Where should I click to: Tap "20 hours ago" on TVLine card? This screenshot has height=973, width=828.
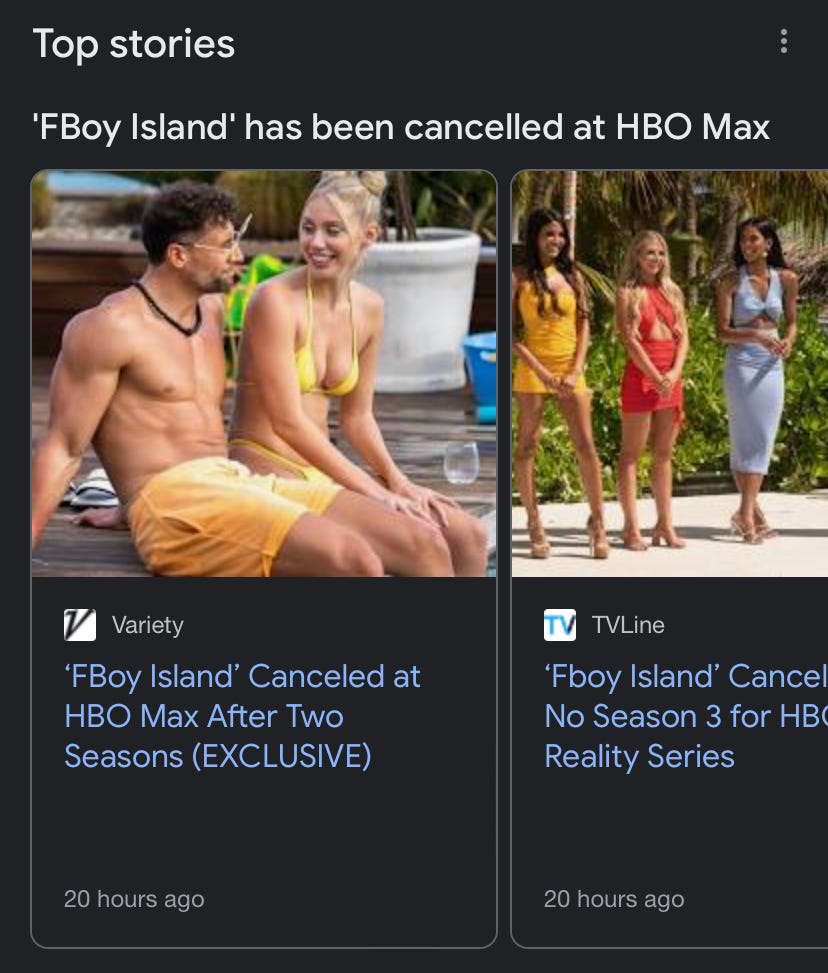614,899
